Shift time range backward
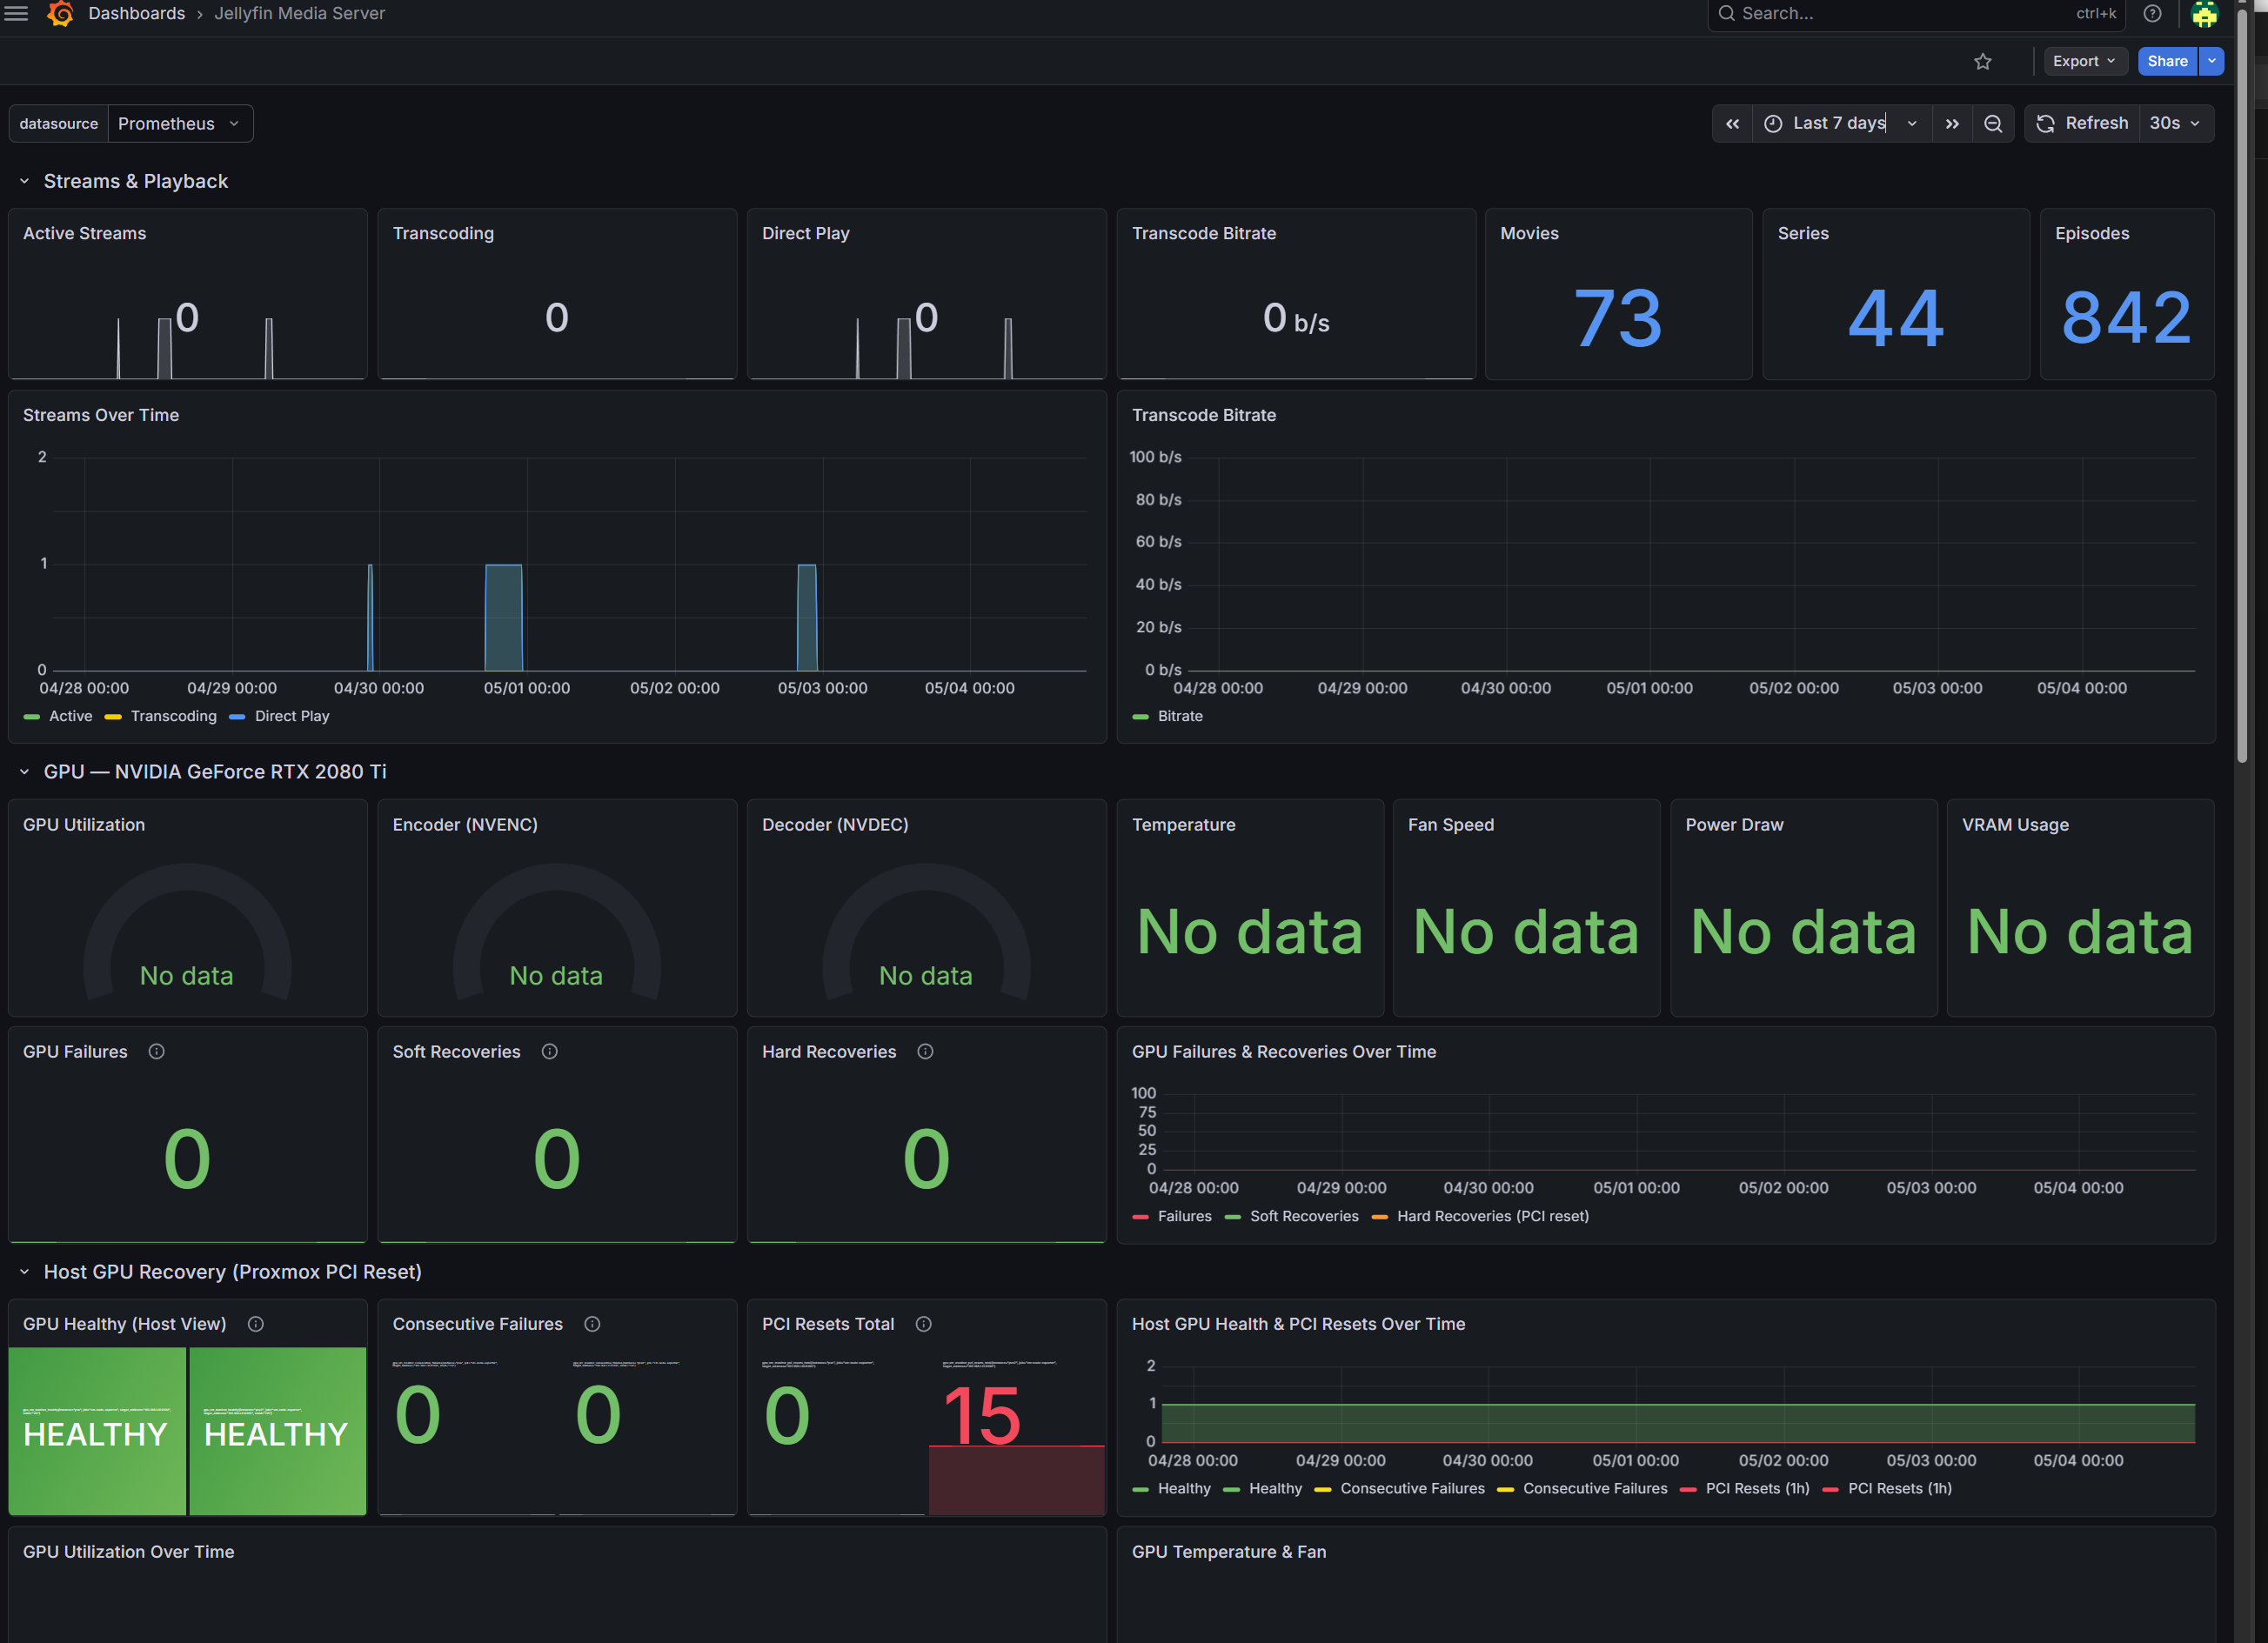Screen dimensions: 2268x1643 [x=1732, y=123]
